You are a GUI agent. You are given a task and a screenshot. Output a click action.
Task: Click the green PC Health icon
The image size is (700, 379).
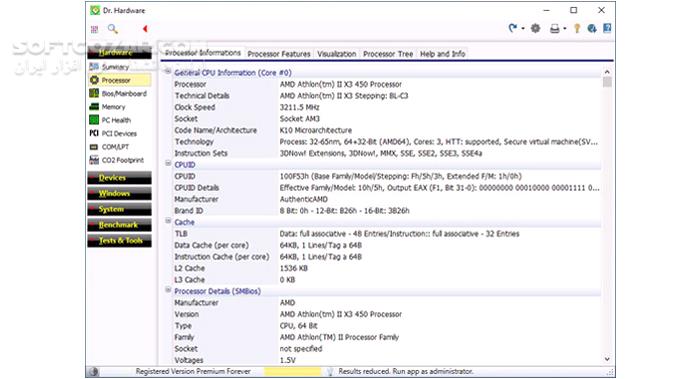coord(94,120)
